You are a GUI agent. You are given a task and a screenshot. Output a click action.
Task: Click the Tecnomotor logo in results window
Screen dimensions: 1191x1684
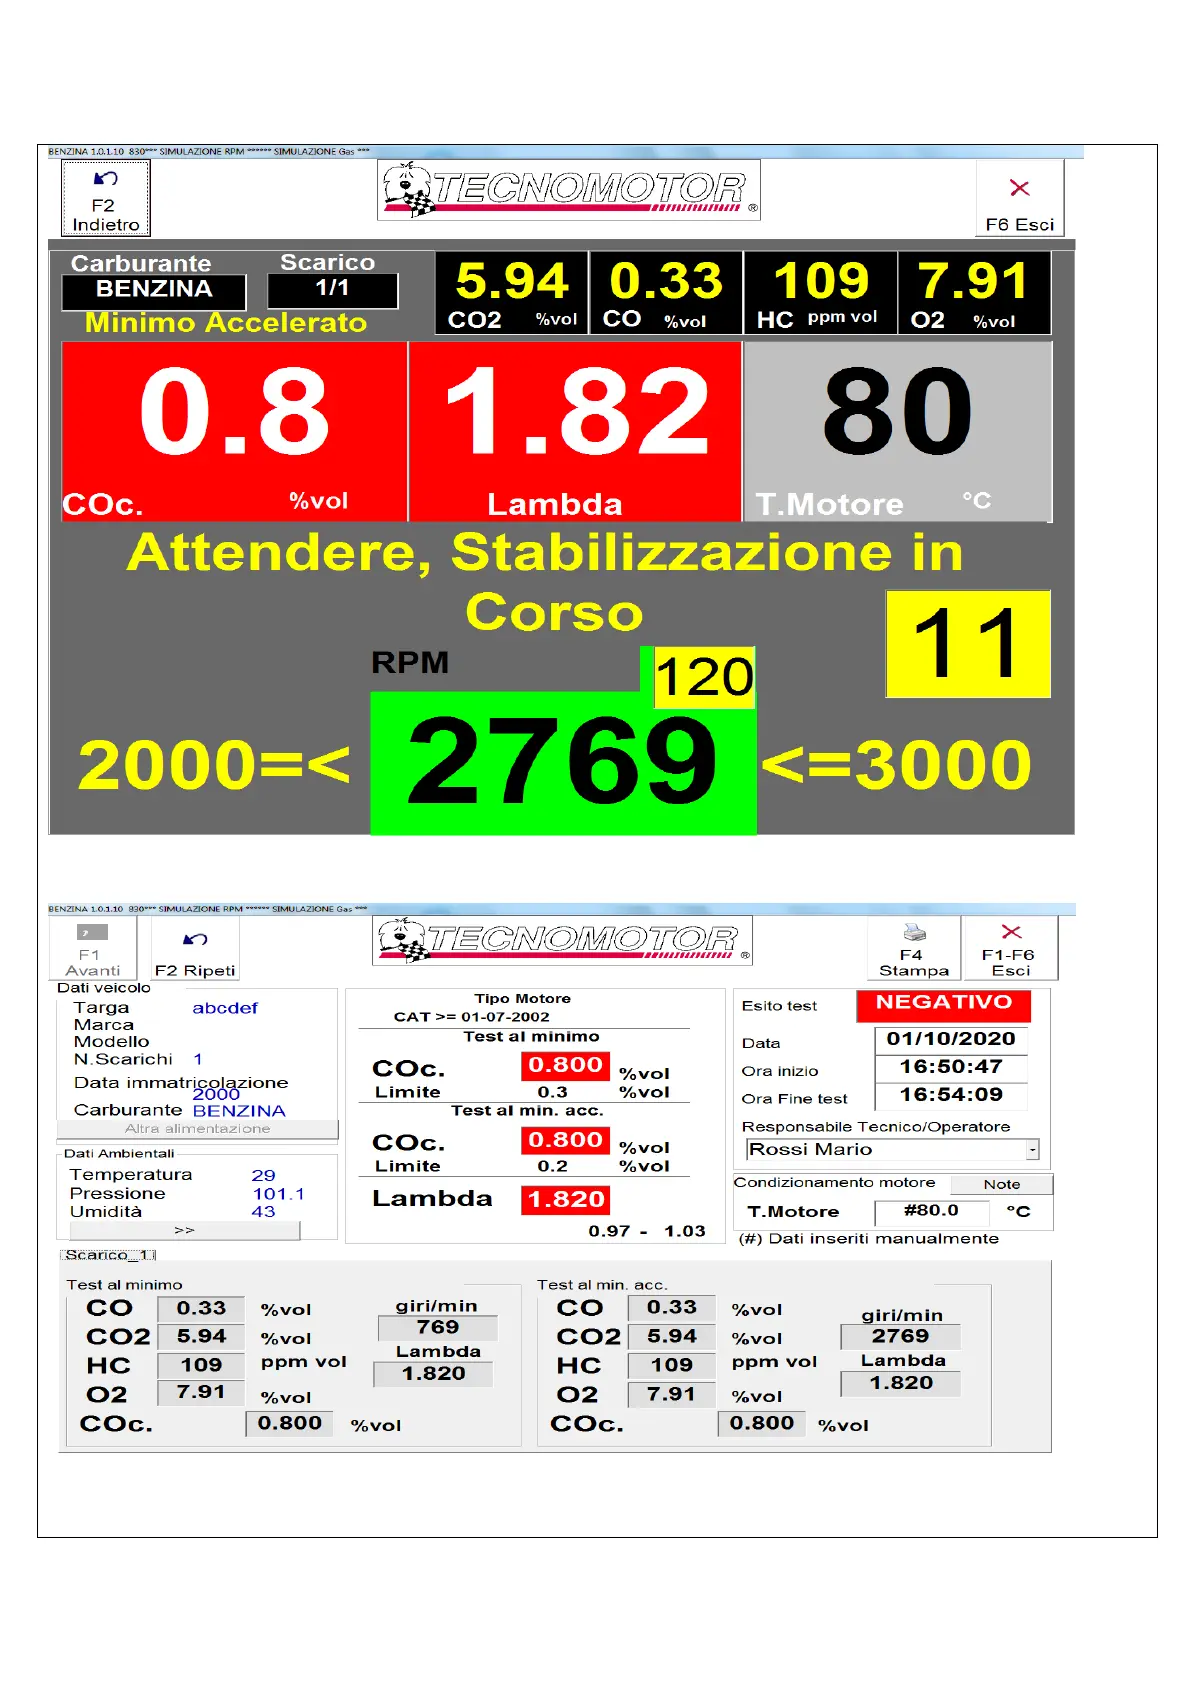562,941
